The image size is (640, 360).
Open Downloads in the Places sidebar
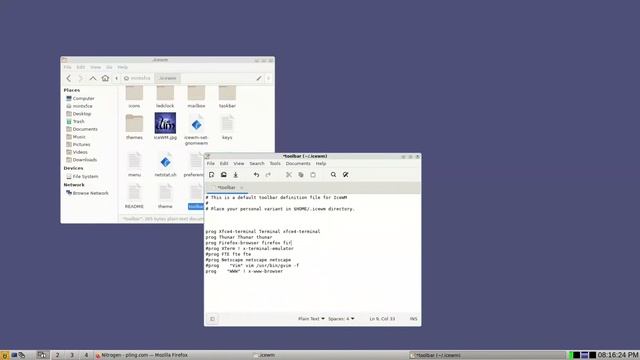click(x=85, y=160)
